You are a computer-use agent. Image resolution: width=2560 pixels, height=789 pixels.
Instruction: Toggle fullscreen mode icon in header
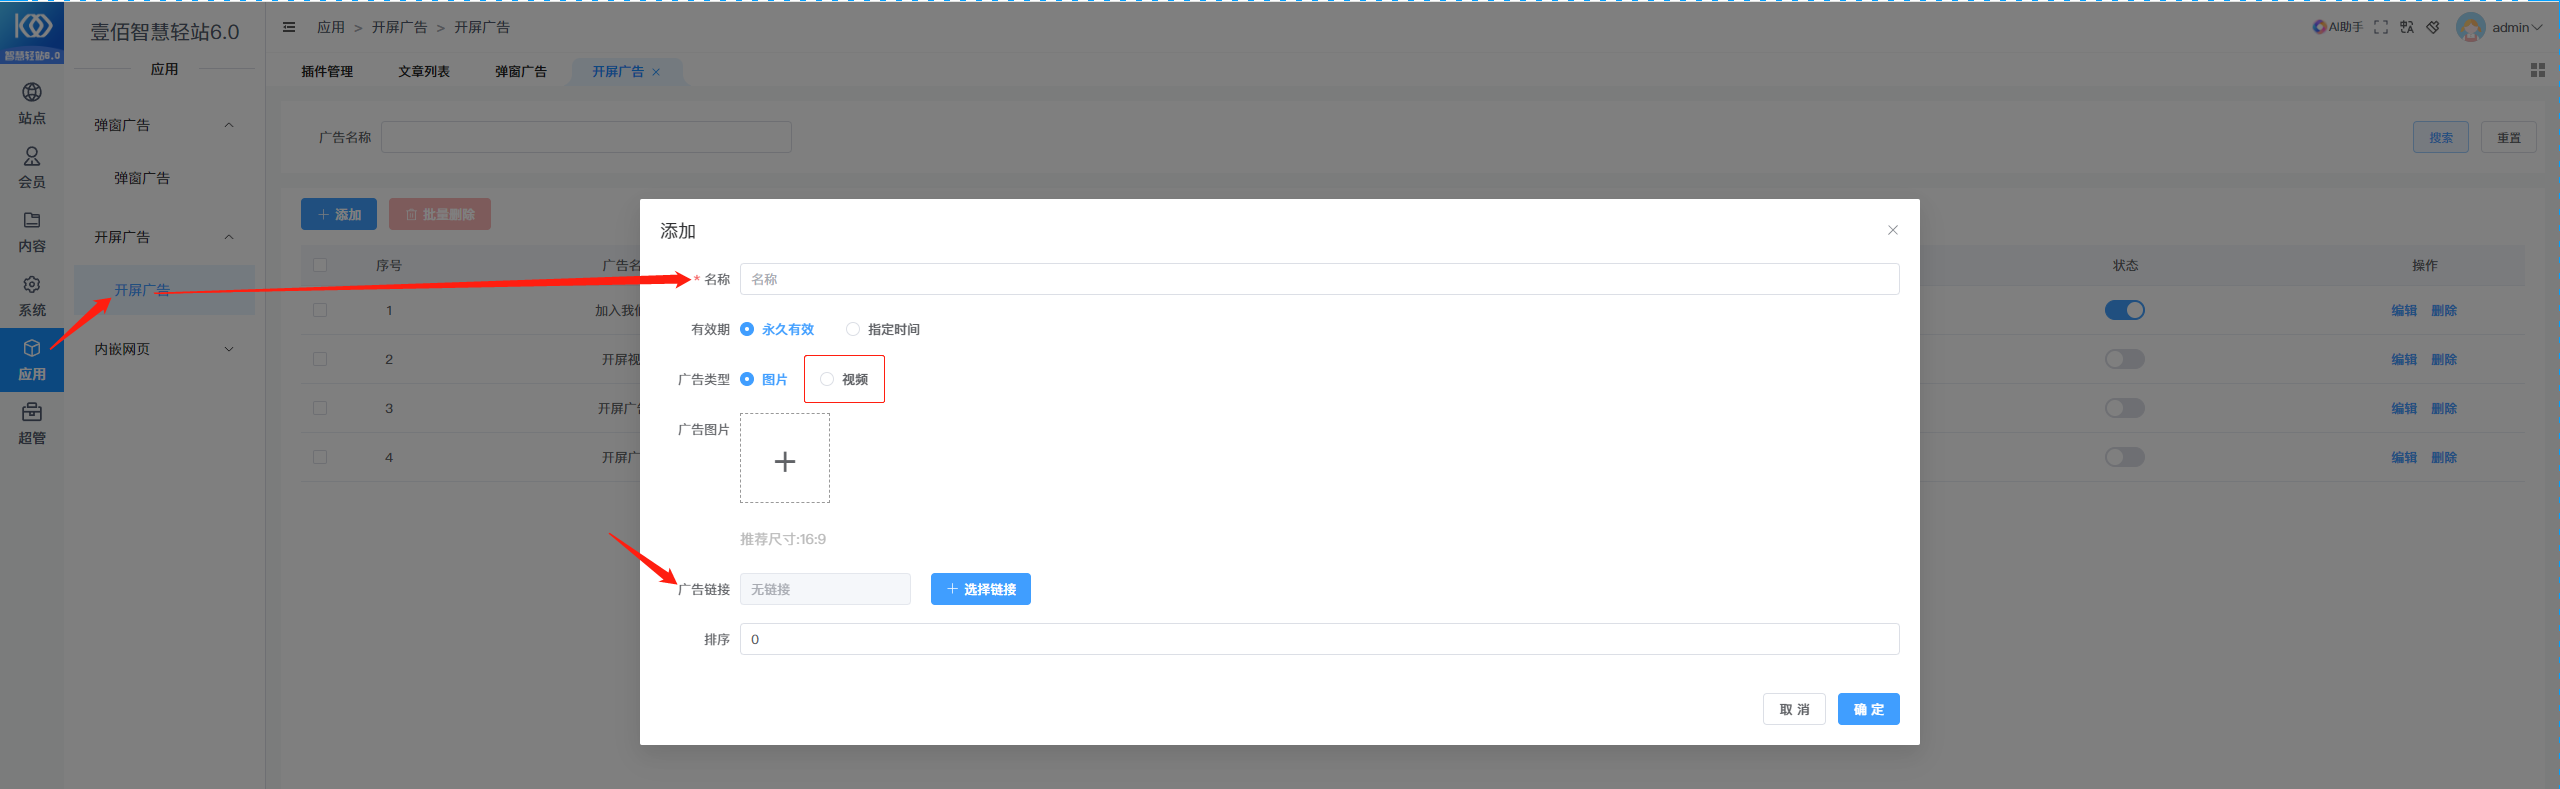(2381, 27)
